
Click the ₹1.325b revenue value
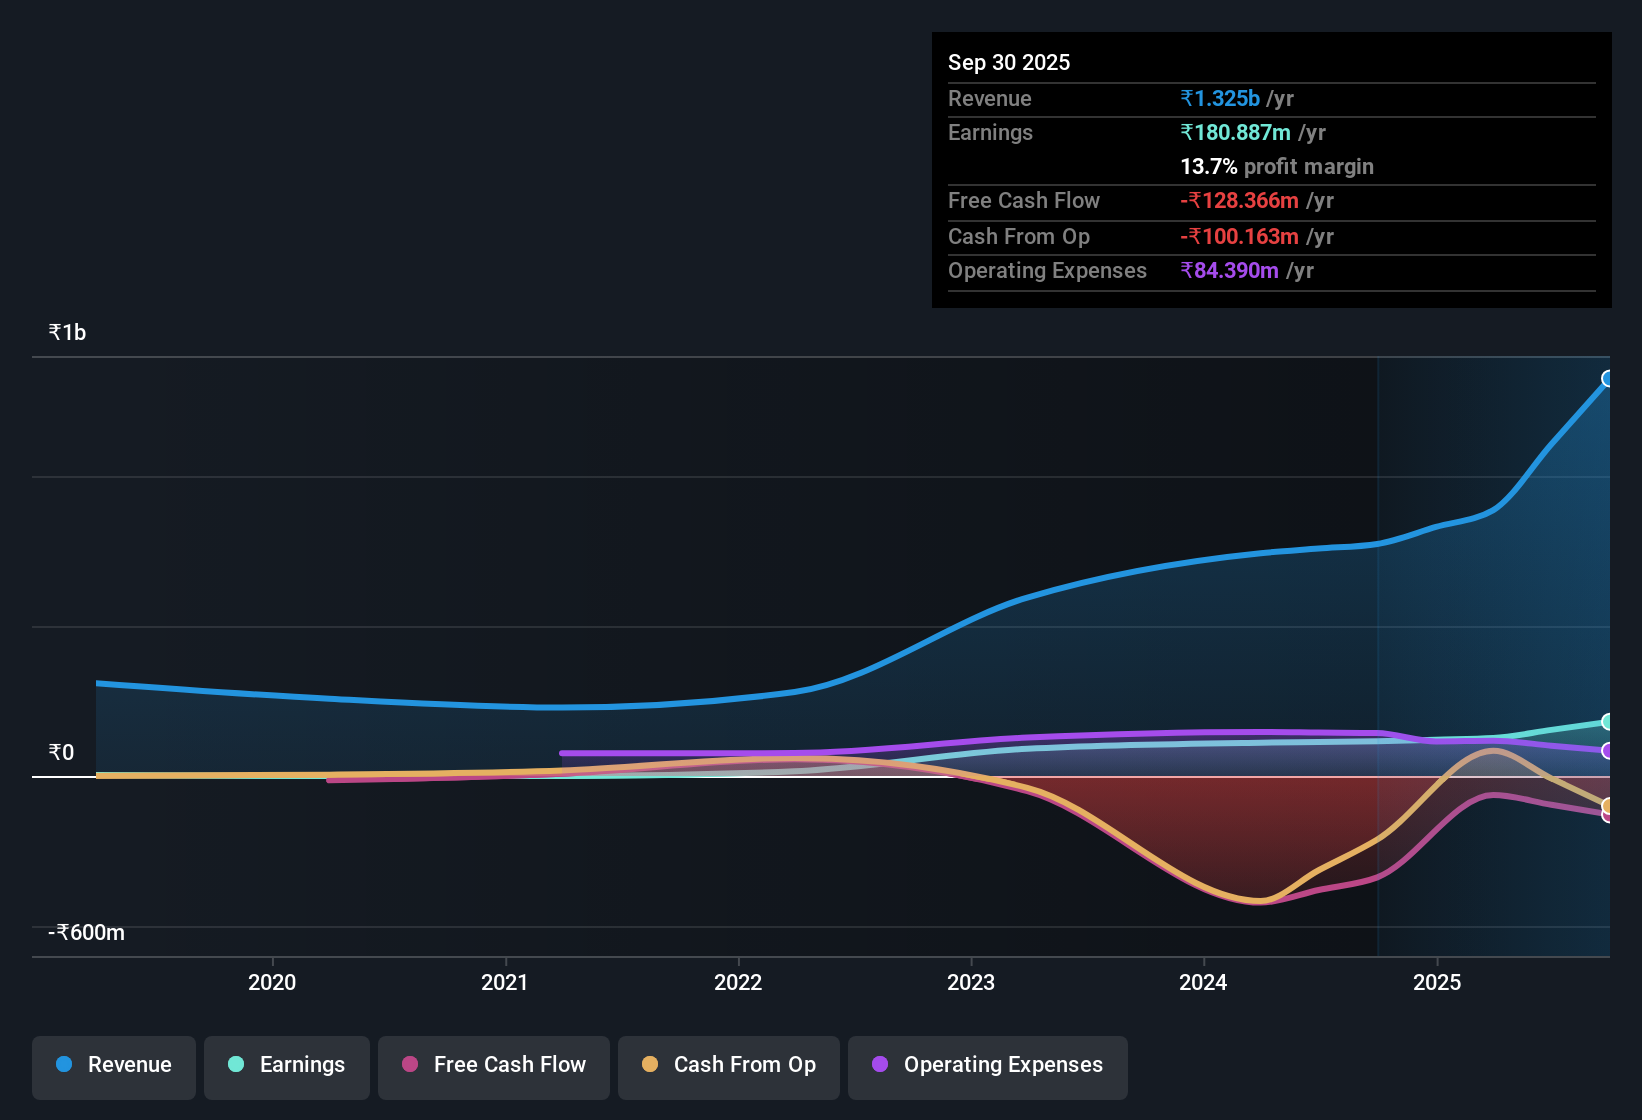tap(1219, 98)
